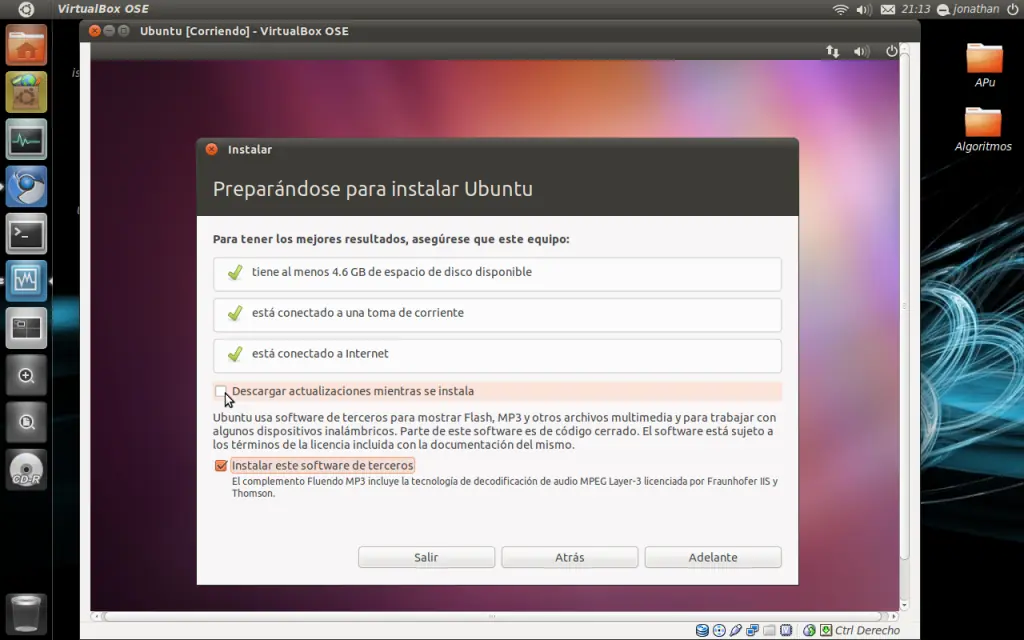
Task: Open the host mail envelope indicator
Action: (x=888, y=9)
